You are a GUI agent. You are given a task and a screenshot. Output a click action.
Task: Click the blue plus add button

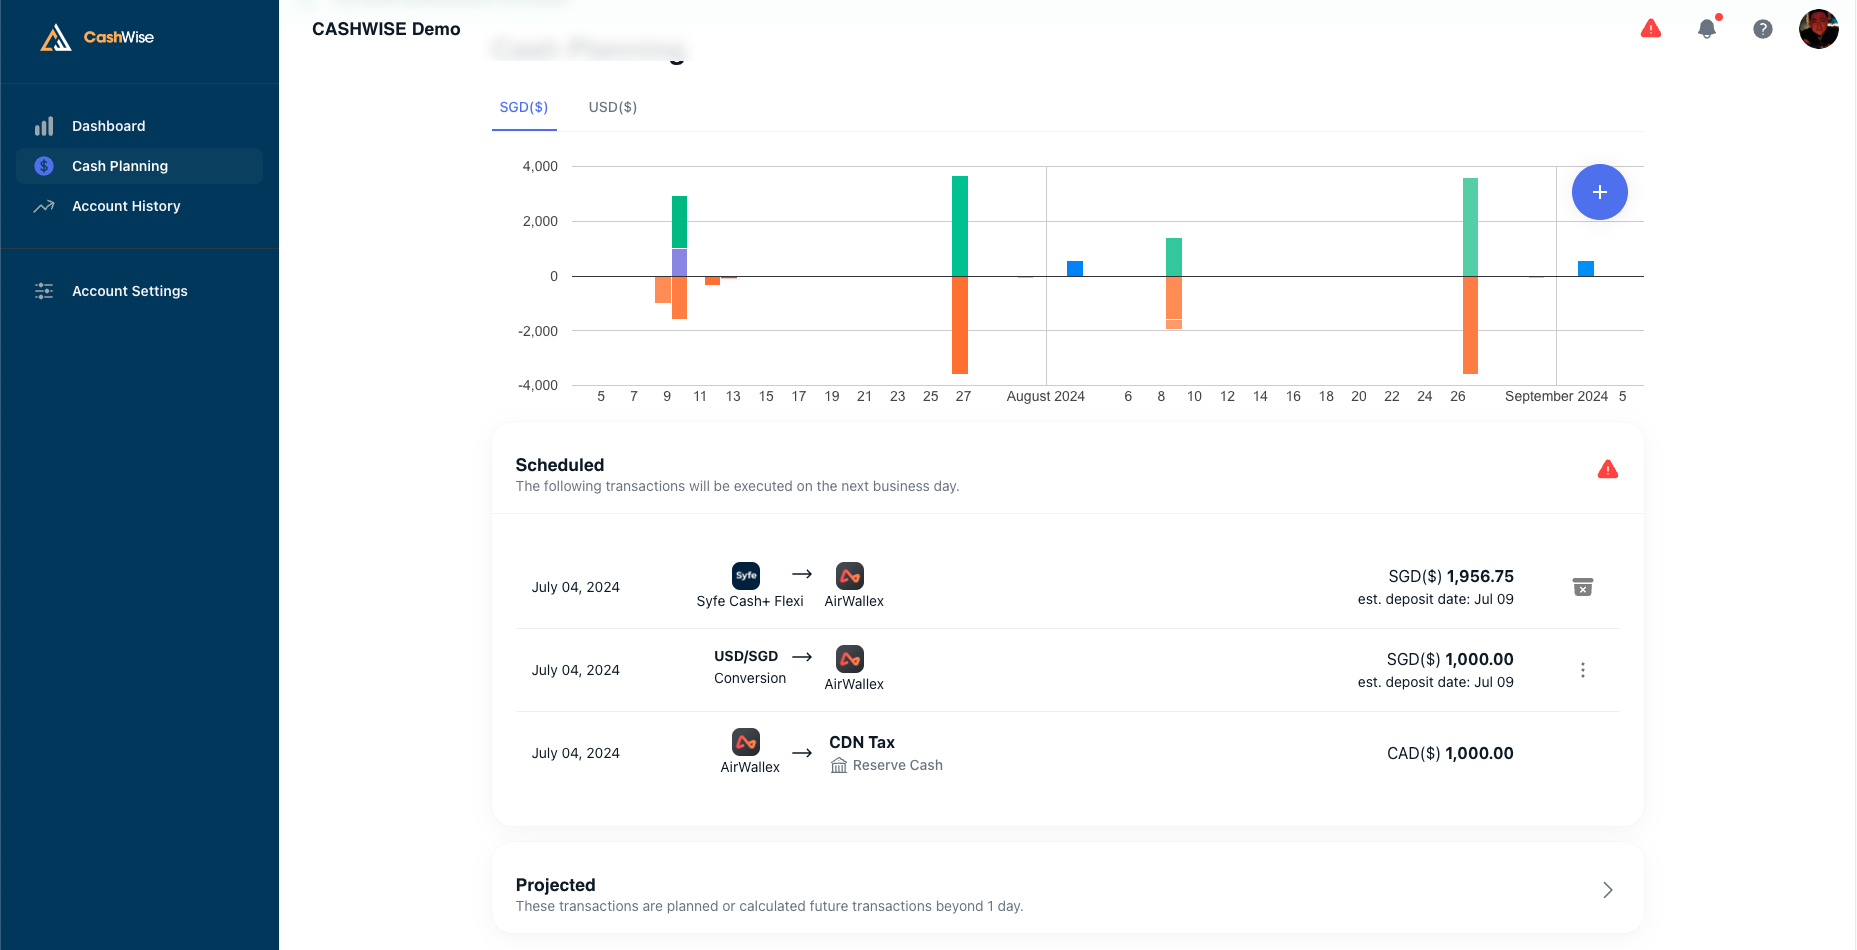tap(1600, 192)
